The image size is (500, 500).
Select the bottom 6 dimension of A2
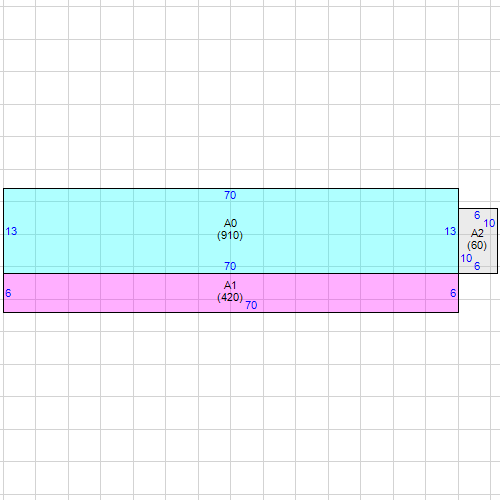477,266
